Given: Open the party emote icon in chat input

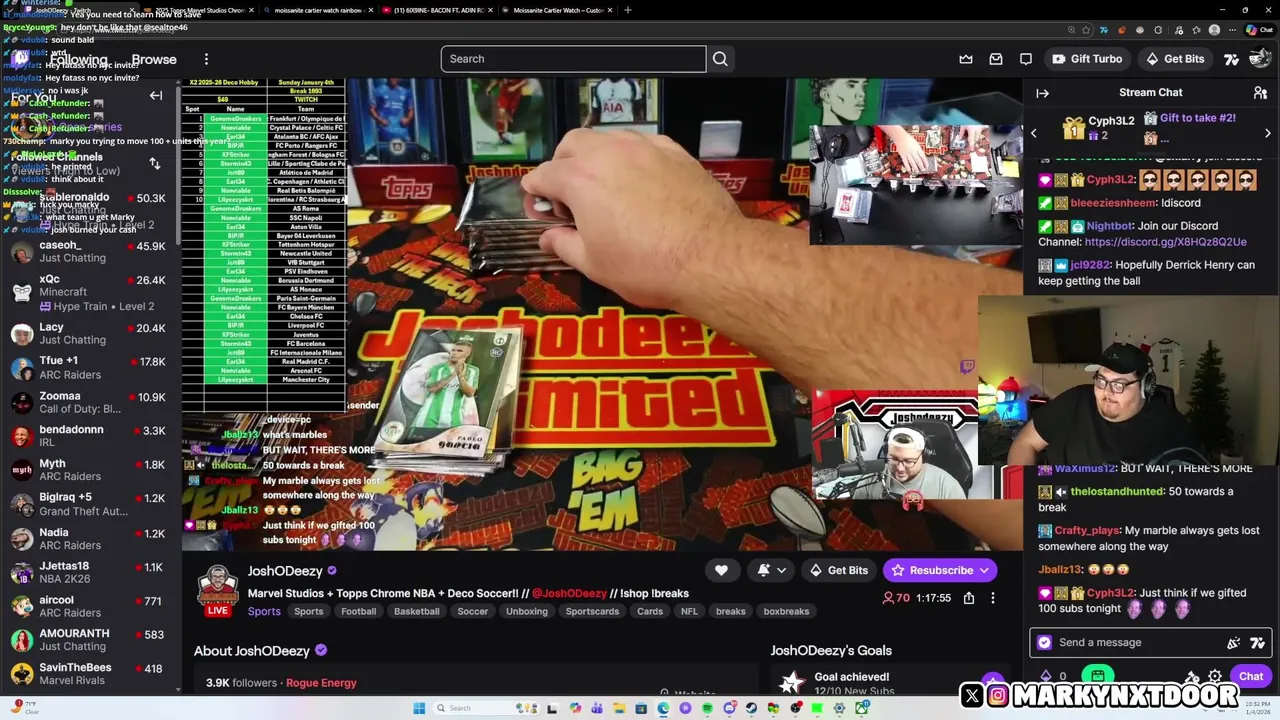Looking at the screenshot, I should tap(1234, 643).
